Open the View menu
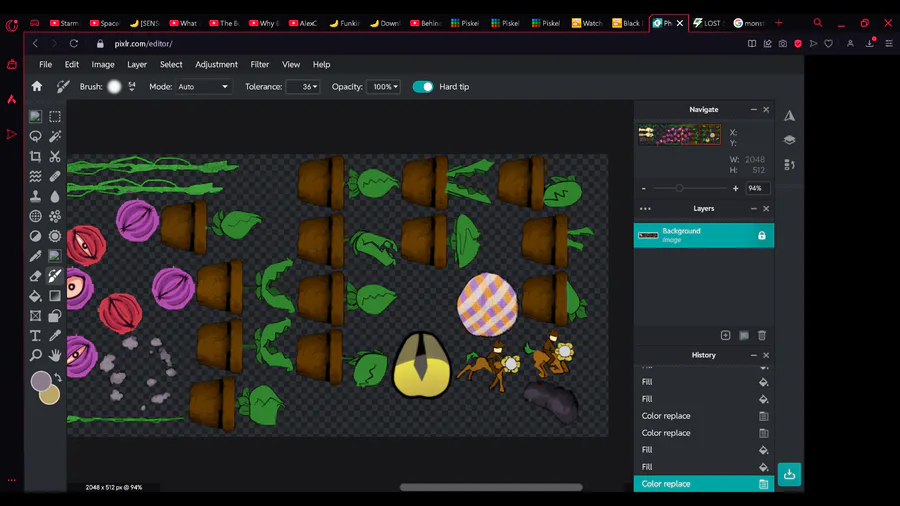The height and width of the screenshot is (506, 900). pos(291,64)
